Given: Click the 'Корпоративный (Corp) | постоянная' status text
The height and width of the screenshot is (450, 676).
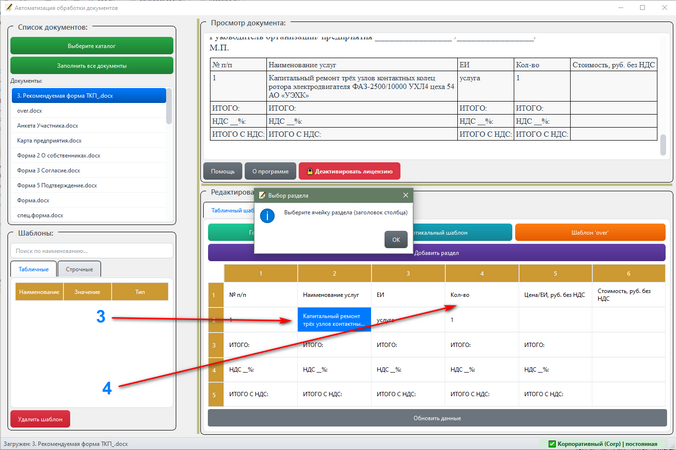Looking at the screenshot, I should pos(607,444).
